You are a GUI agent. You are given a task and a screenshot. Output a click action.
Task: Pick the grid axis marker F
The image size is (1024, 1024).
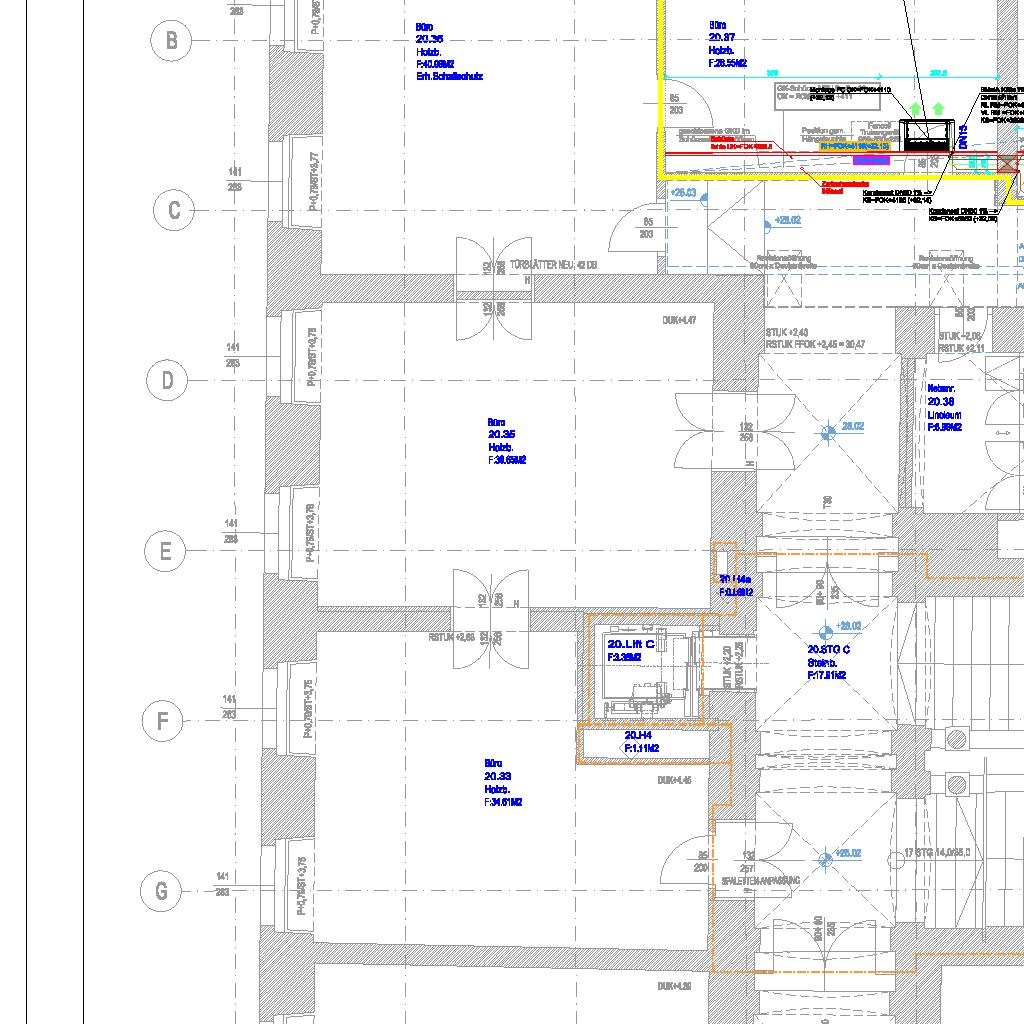click(163, 721)
